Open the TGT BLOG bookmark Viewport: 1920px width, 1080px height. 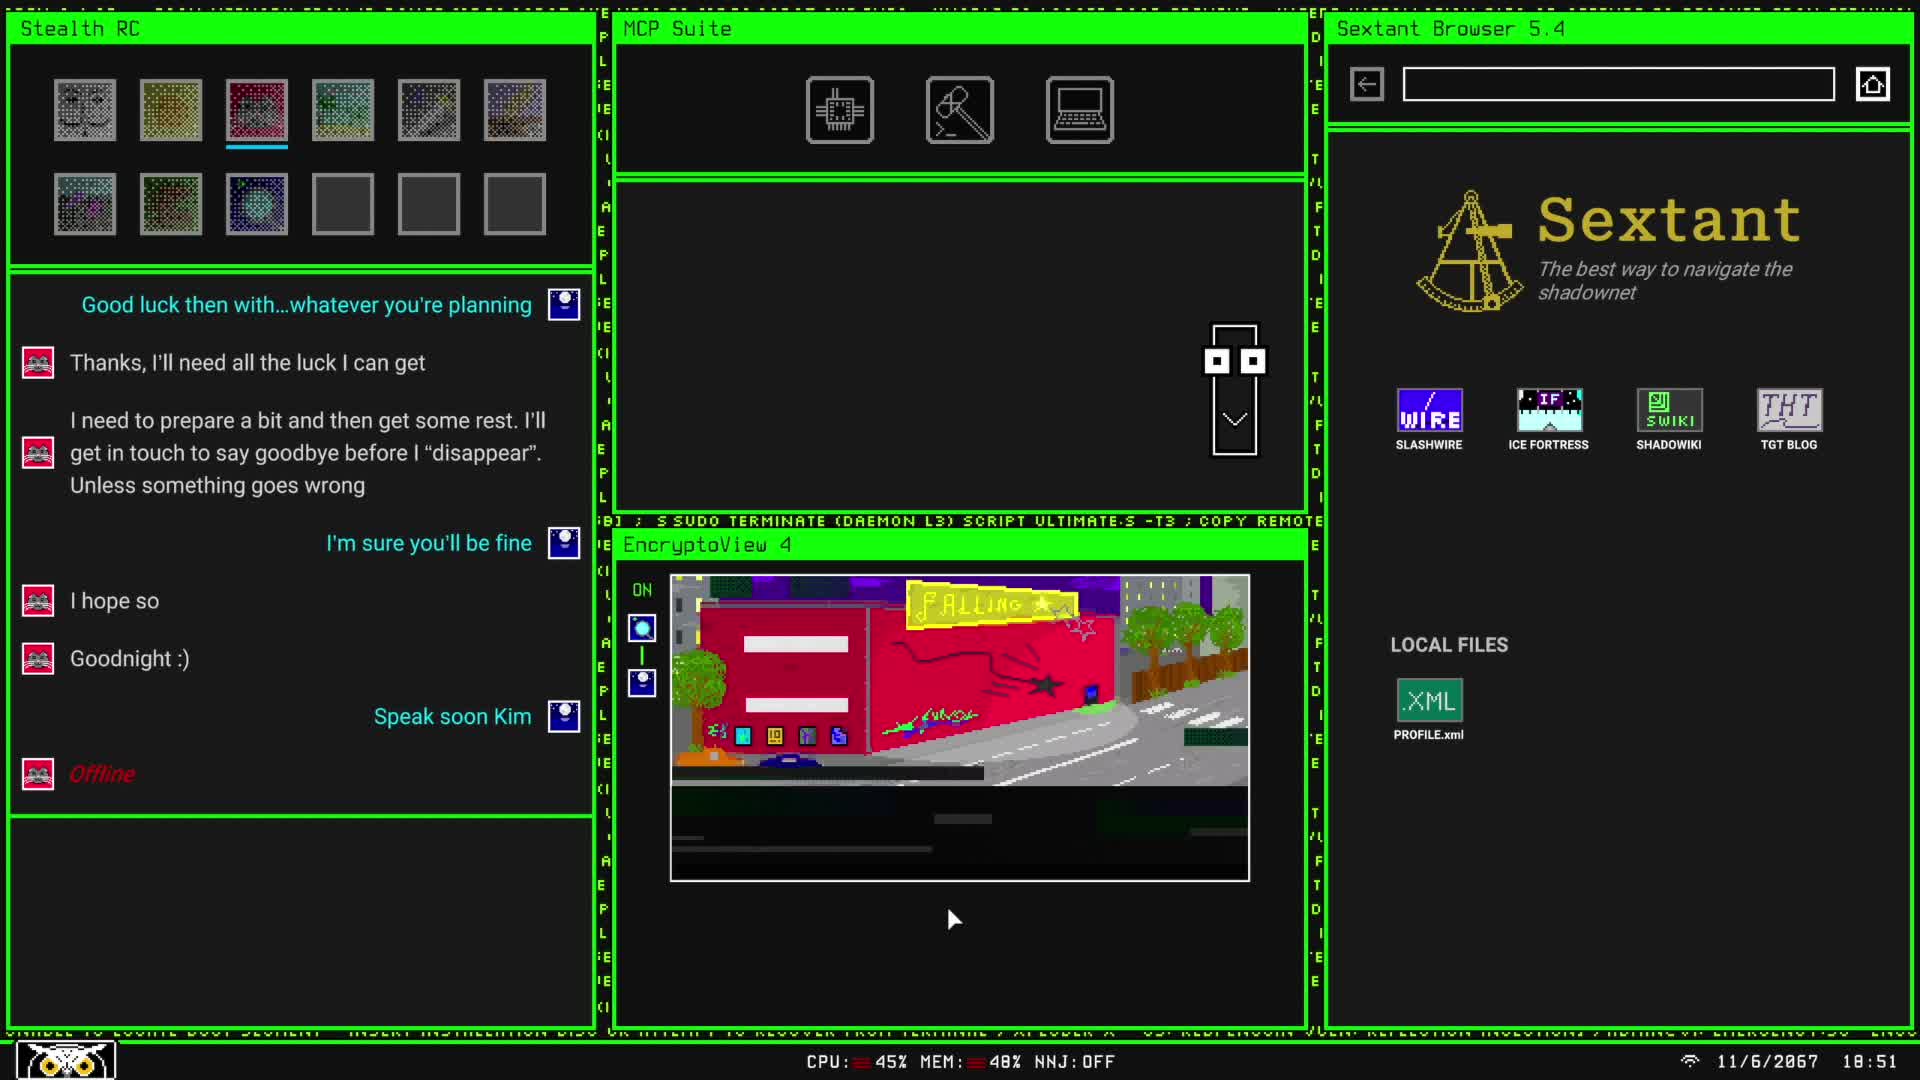(1789, 420)
